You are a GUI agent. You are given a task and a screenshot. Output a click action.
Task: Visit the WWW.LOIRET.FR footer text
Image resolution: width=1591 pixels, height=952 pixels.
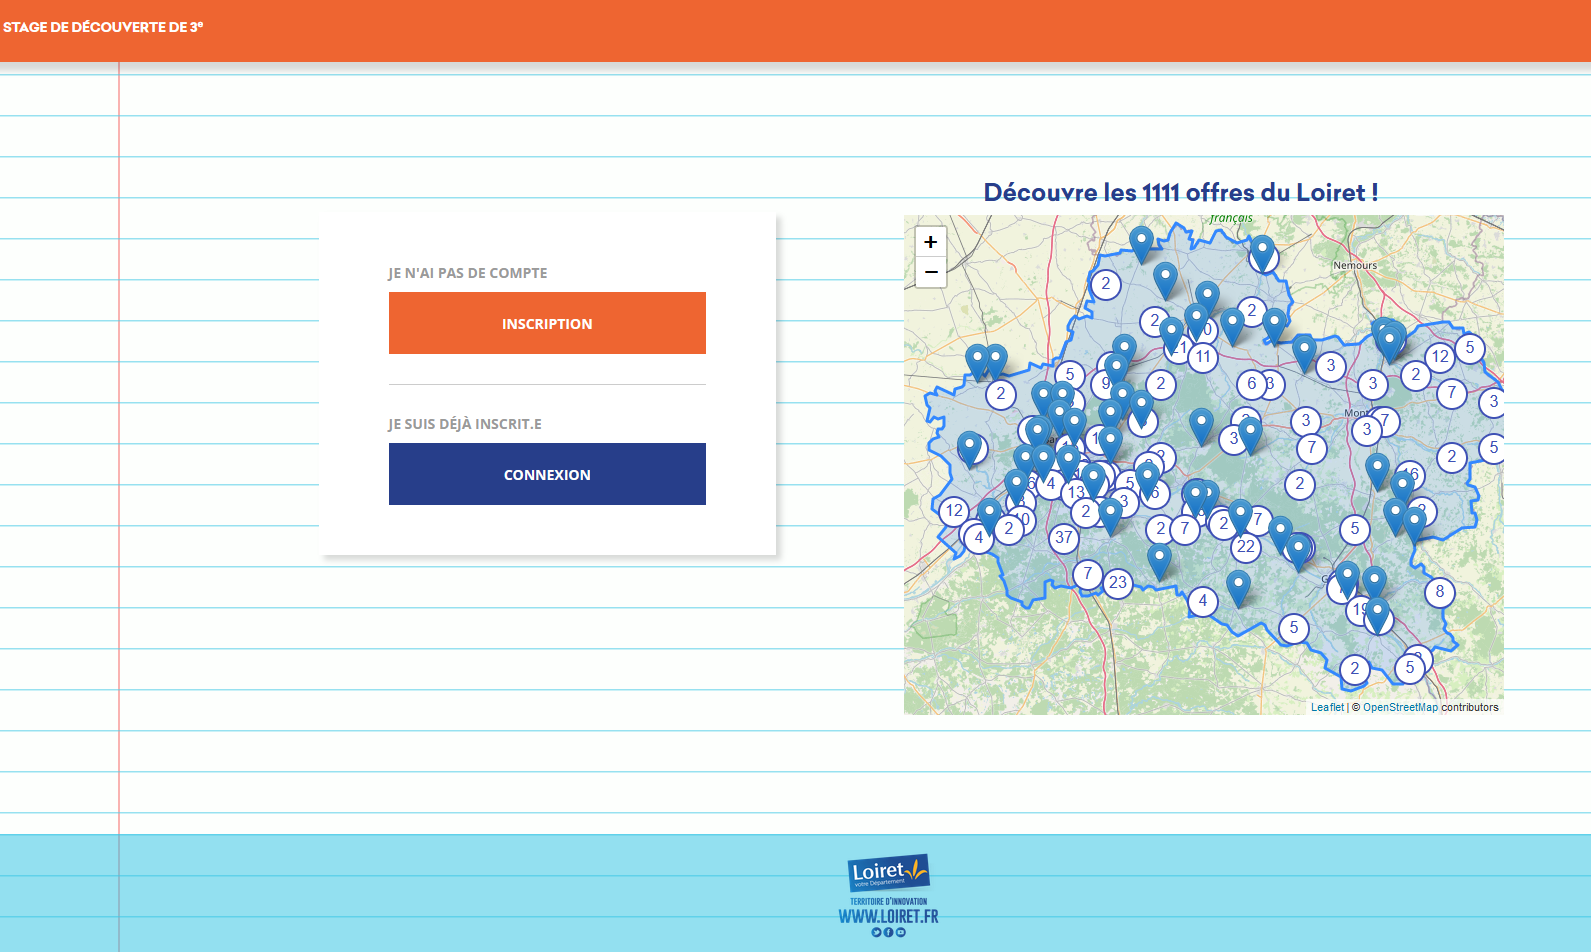(x=888, y=916)
